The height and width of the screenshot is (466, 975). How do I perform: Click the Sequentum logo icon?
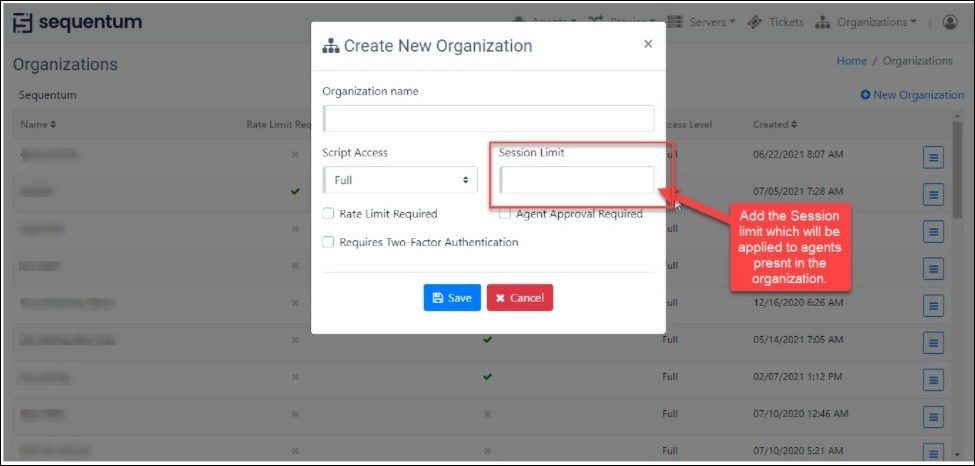[x=22, y=22]
